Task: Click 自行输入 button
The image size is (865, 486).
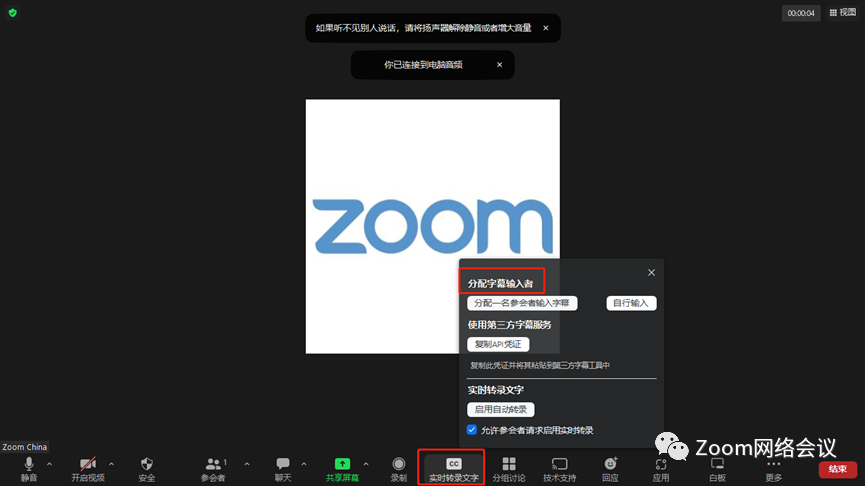Action: [x=631, y=303]
